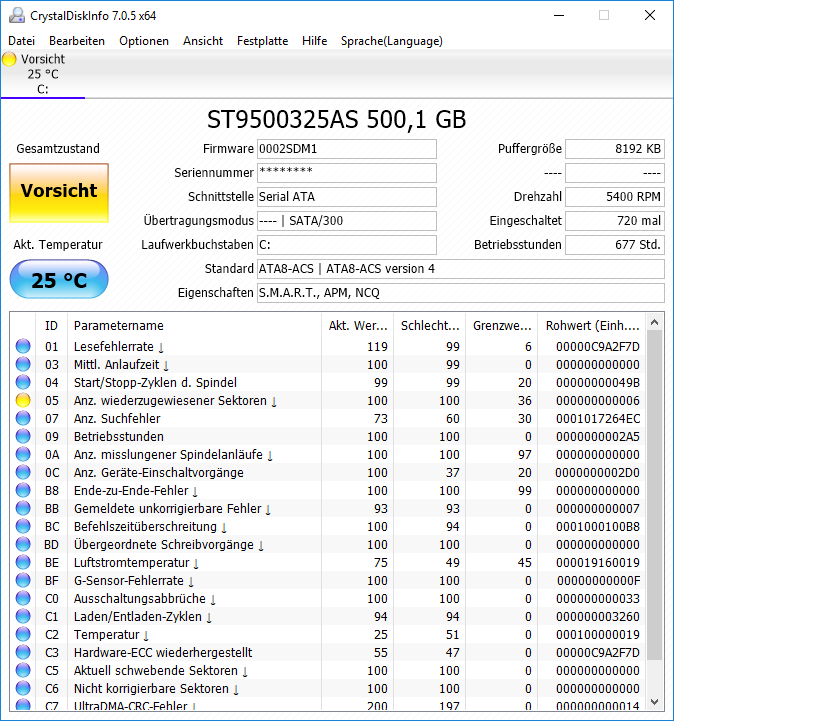819x721 pixels.
Task: Click the ID column header
Action: click(x=51, y=325)
